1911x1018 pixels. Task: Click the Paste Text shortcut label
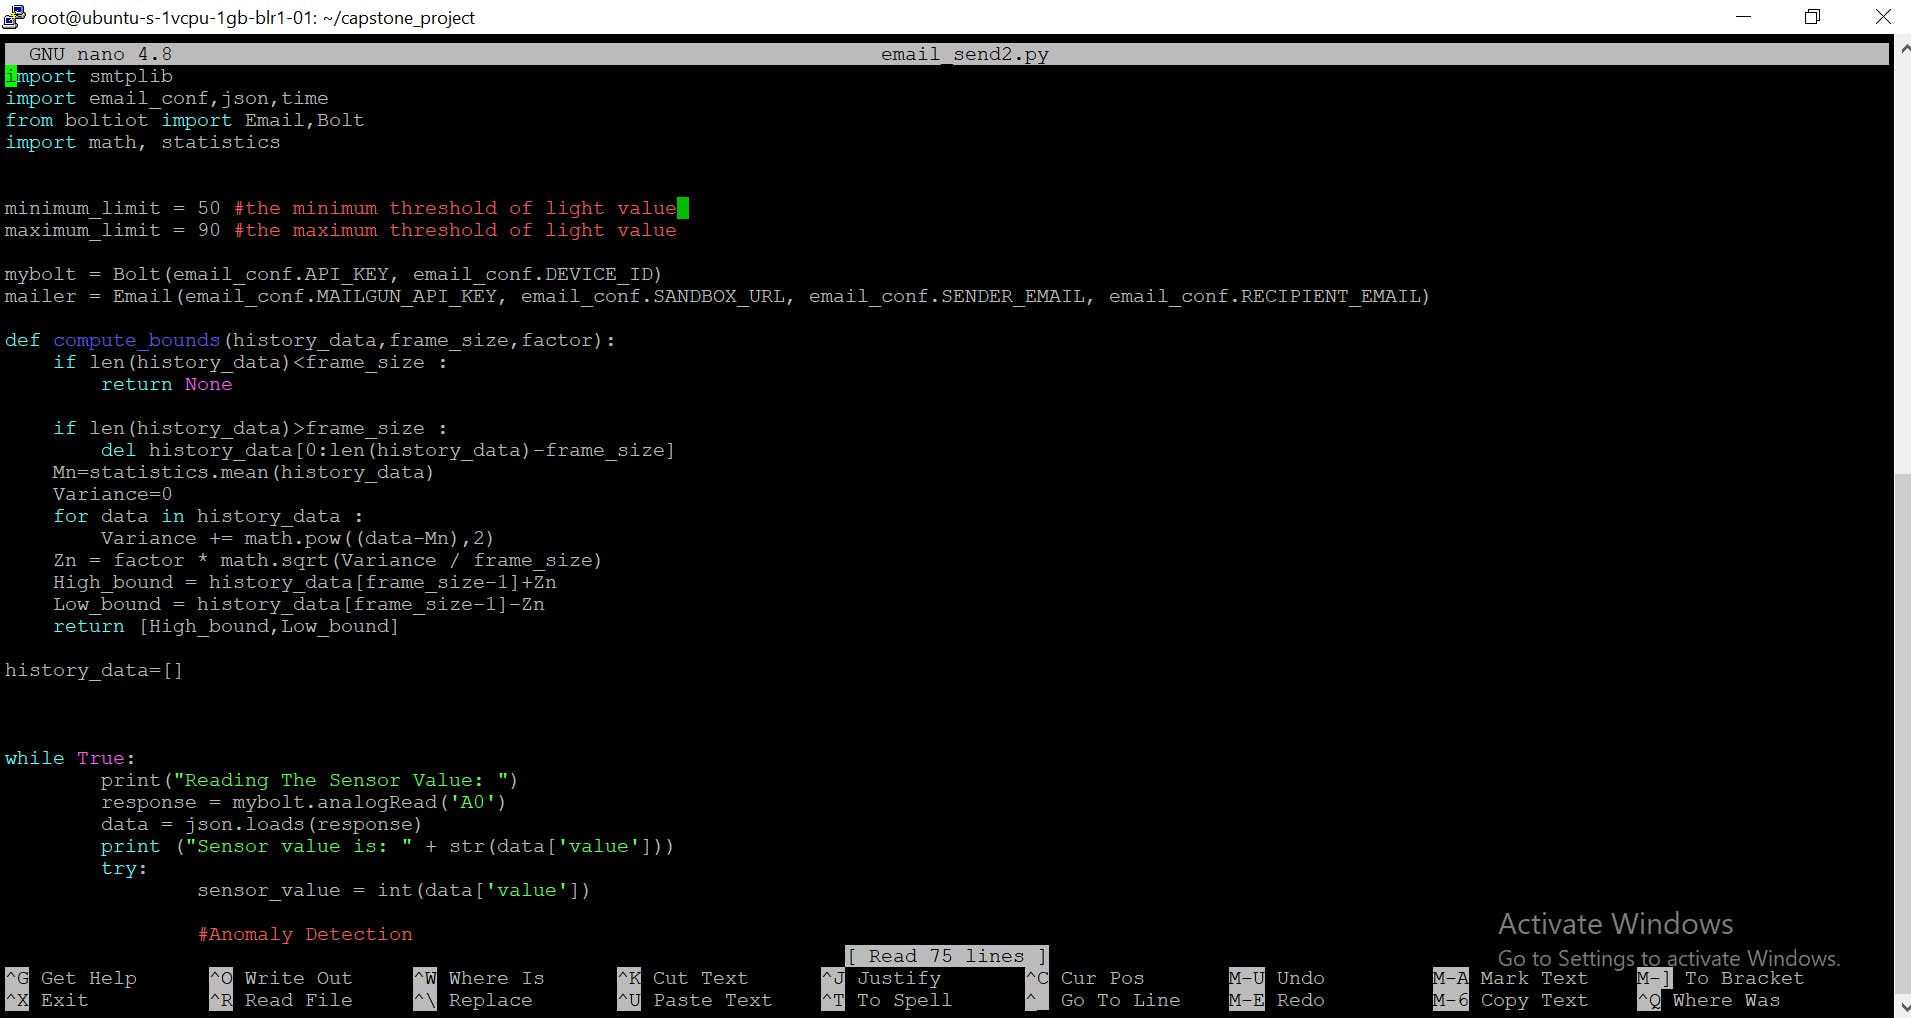[712, 1000]
